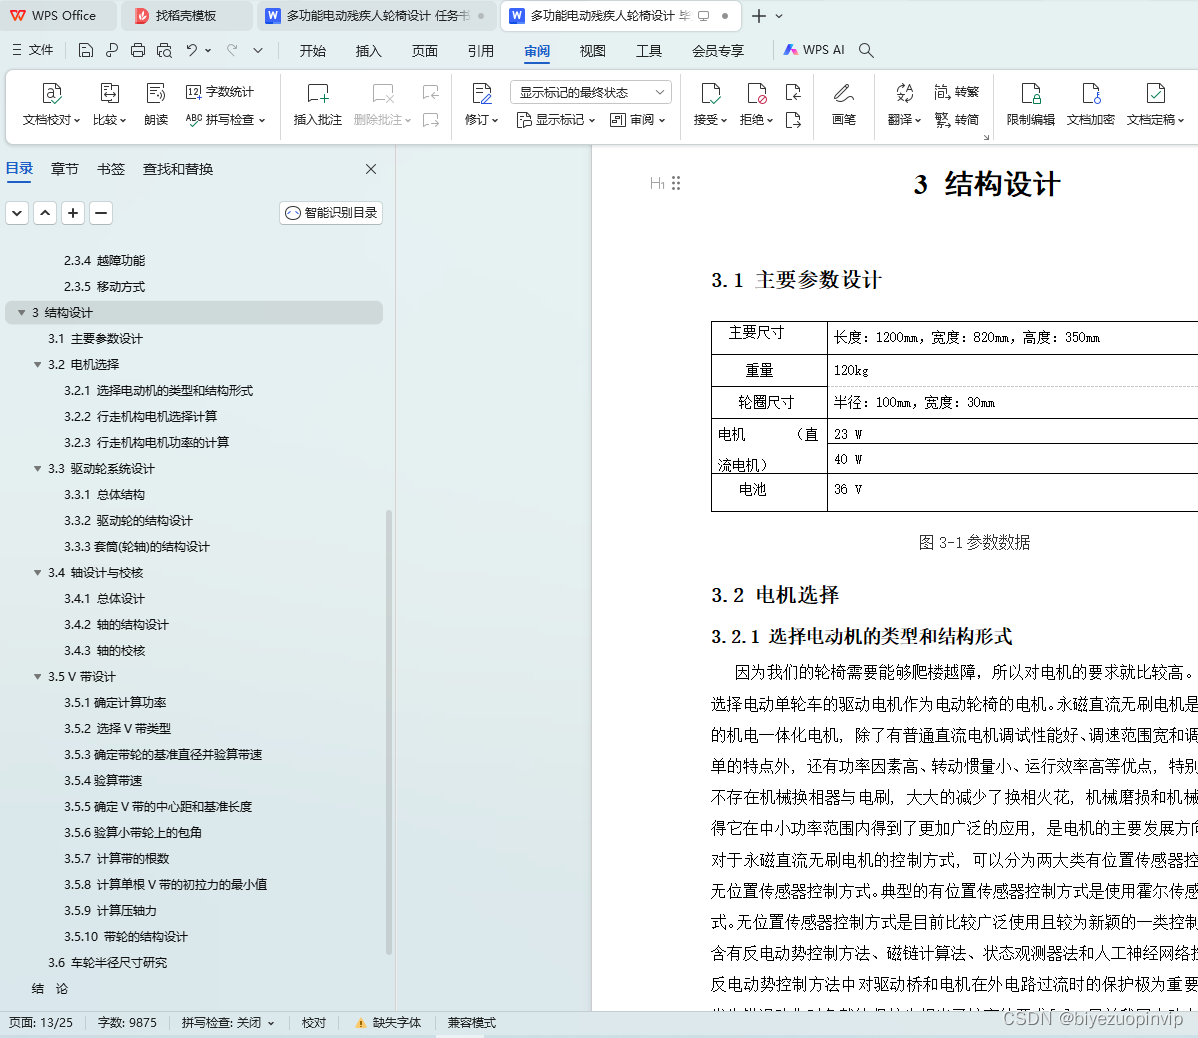The height and width of the screenshot is (1038, 1198).
Task: Open the 文档校对 proofreading tool
Action: pyautogui.click(x=51, y=104)
